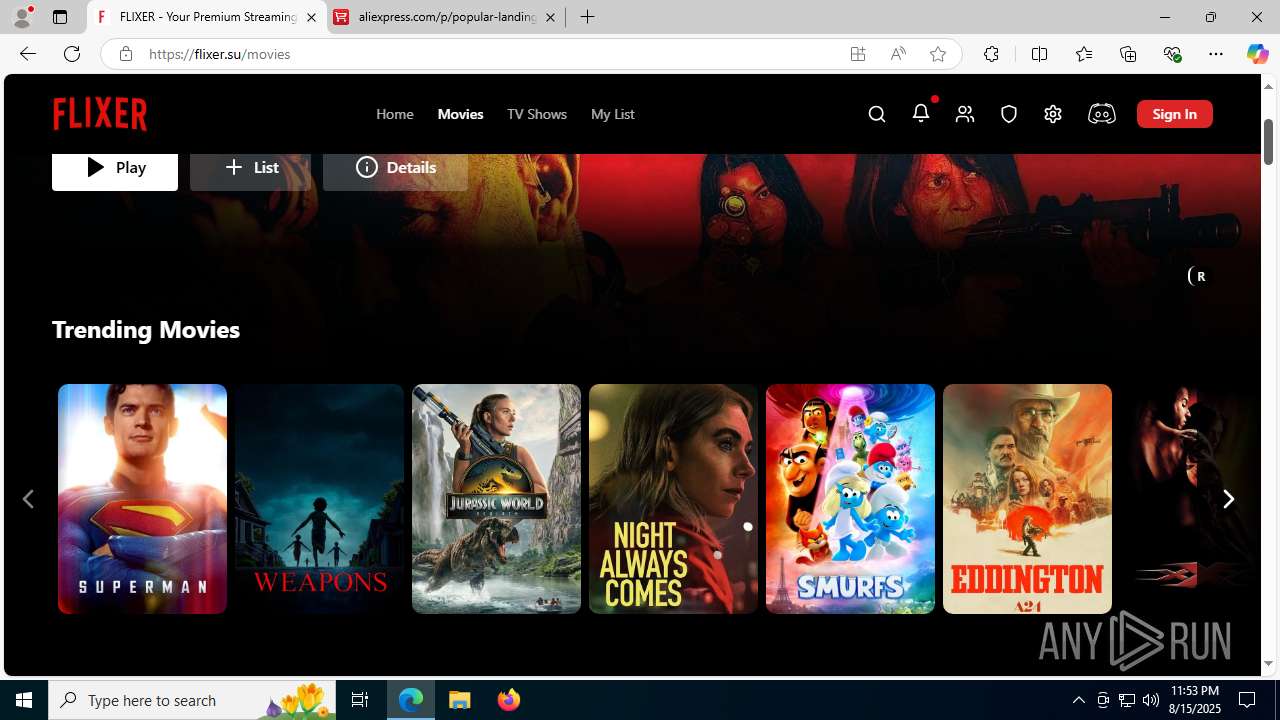This screenshot has height=720, width=1280.
Task: Click the page vertical scrollbar thumb
Action: pos(1268,141)
